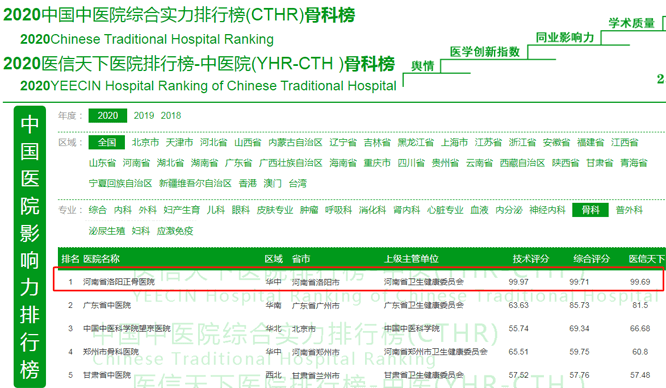Filter region by 香港
Screen dimensions: 666x388
tap(248, 183)
